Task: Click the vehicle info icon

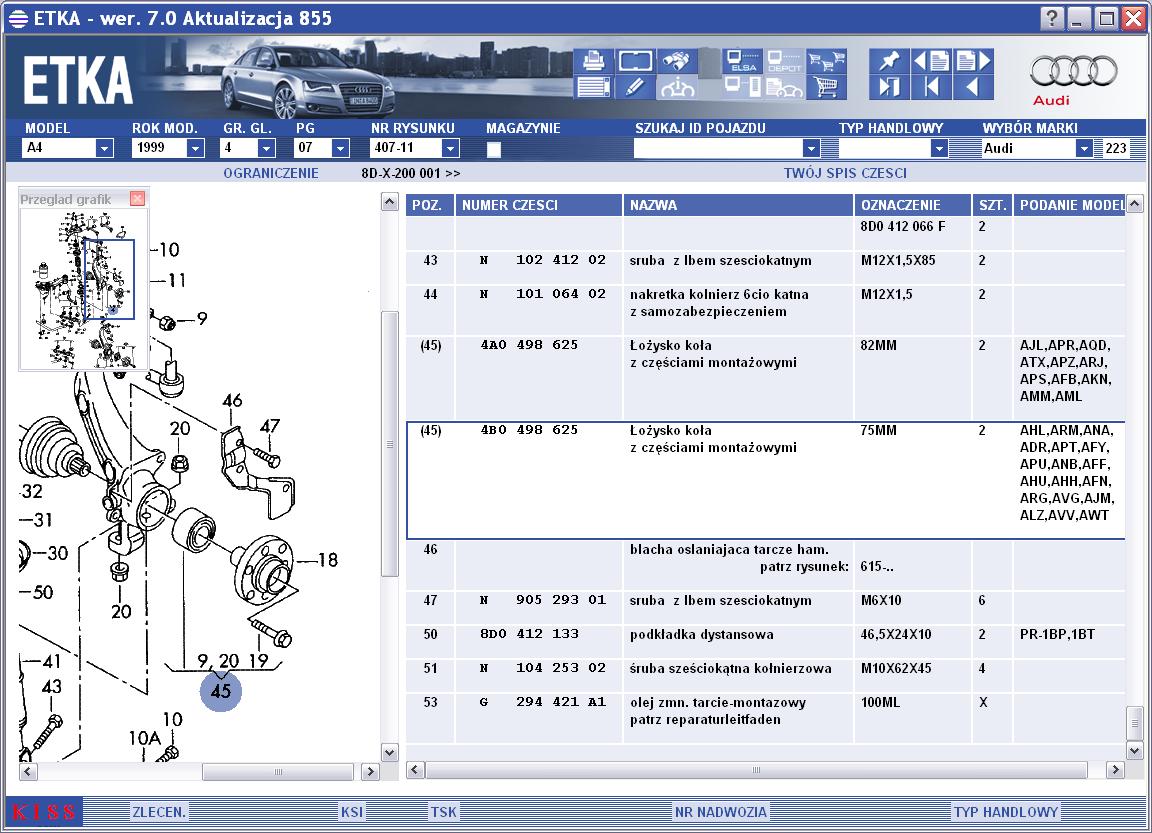Action: 677,87
